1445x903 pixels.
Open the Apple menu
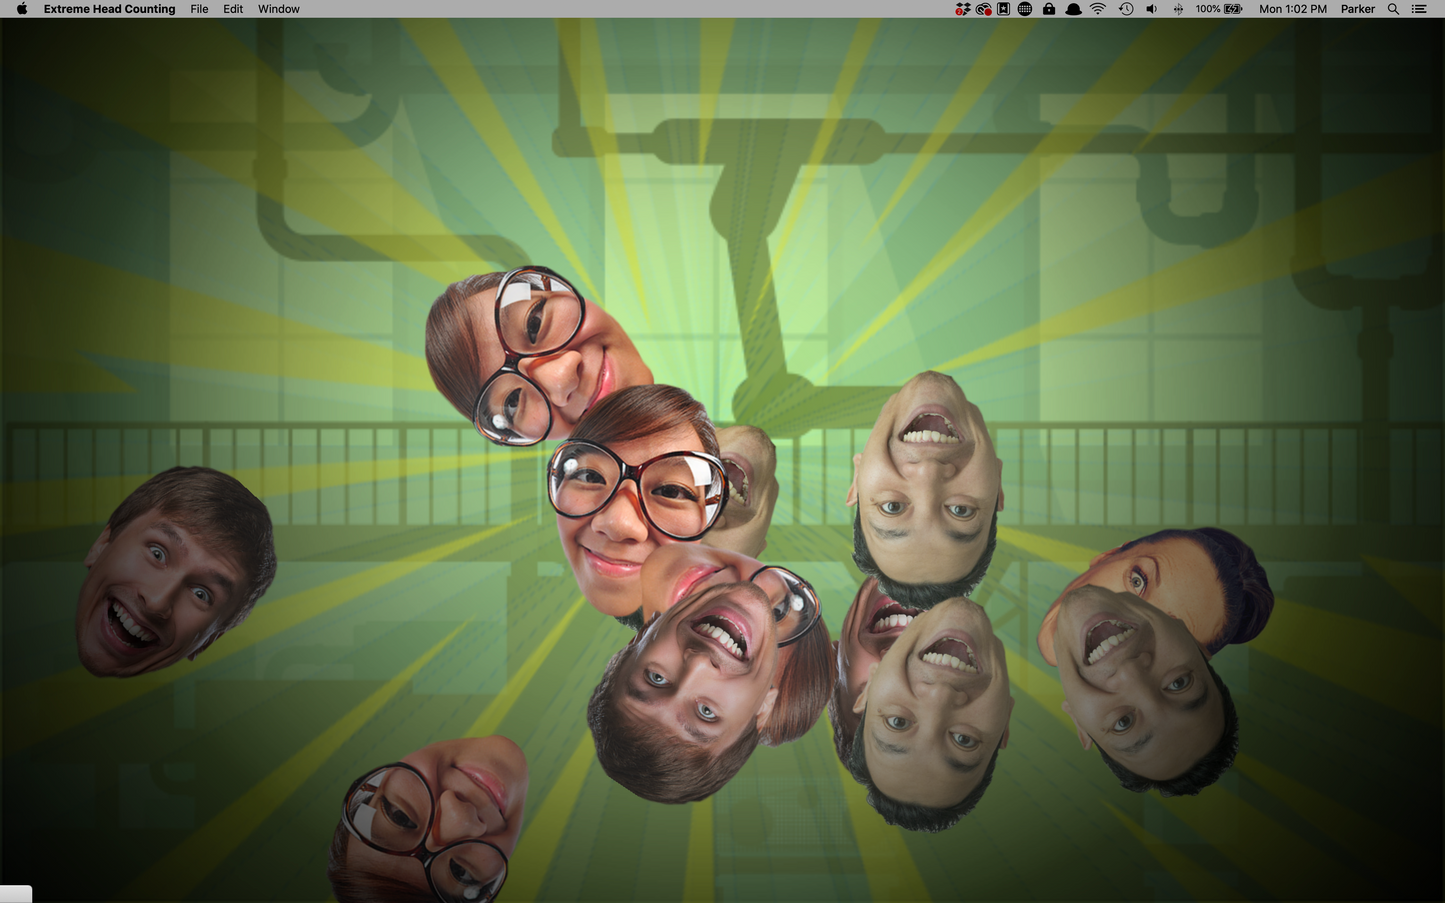click(22, 9)
